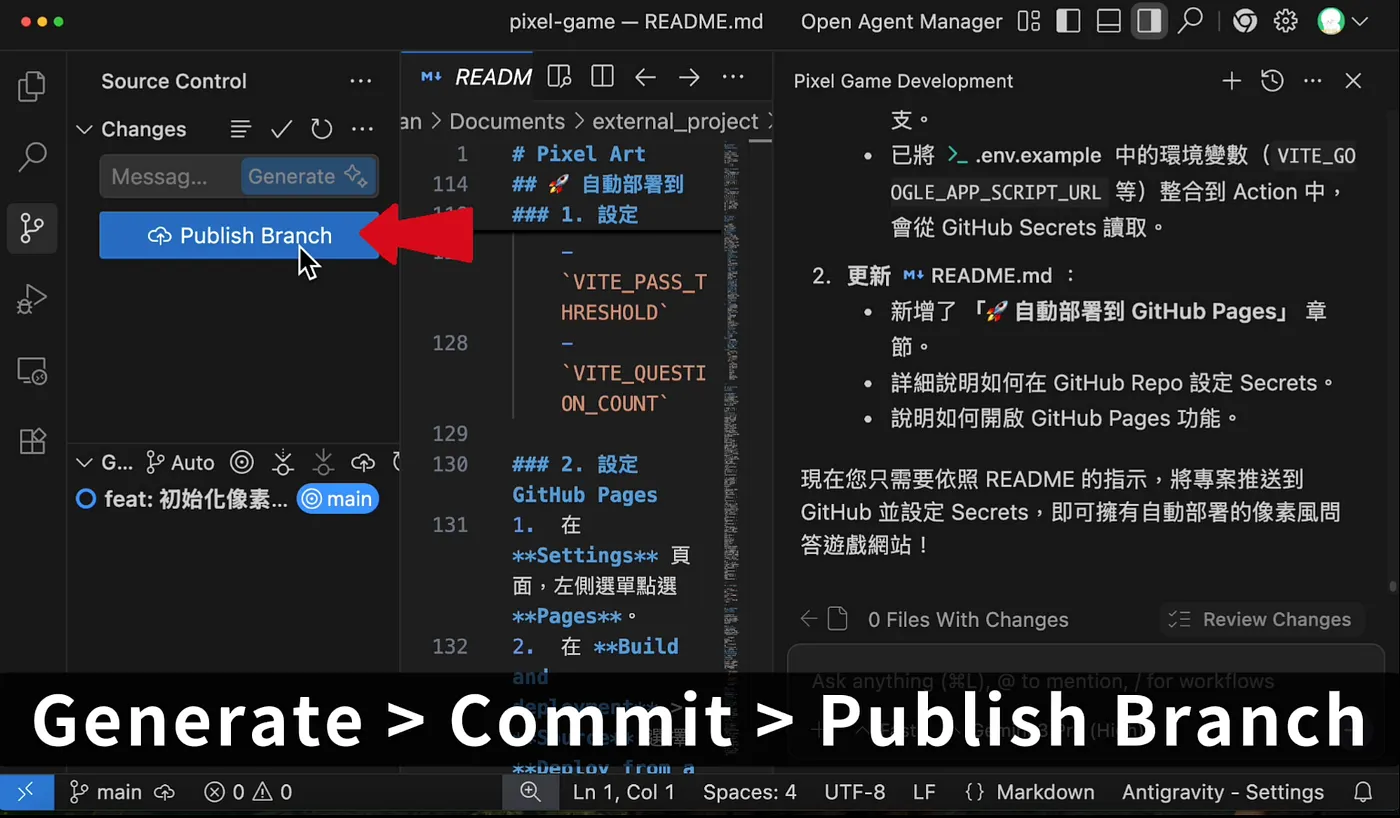Image resolution: width=1400 pixels, height=818 pixels.
Task: Open settings gear in title bar
Action: [x=1286, y=21]
